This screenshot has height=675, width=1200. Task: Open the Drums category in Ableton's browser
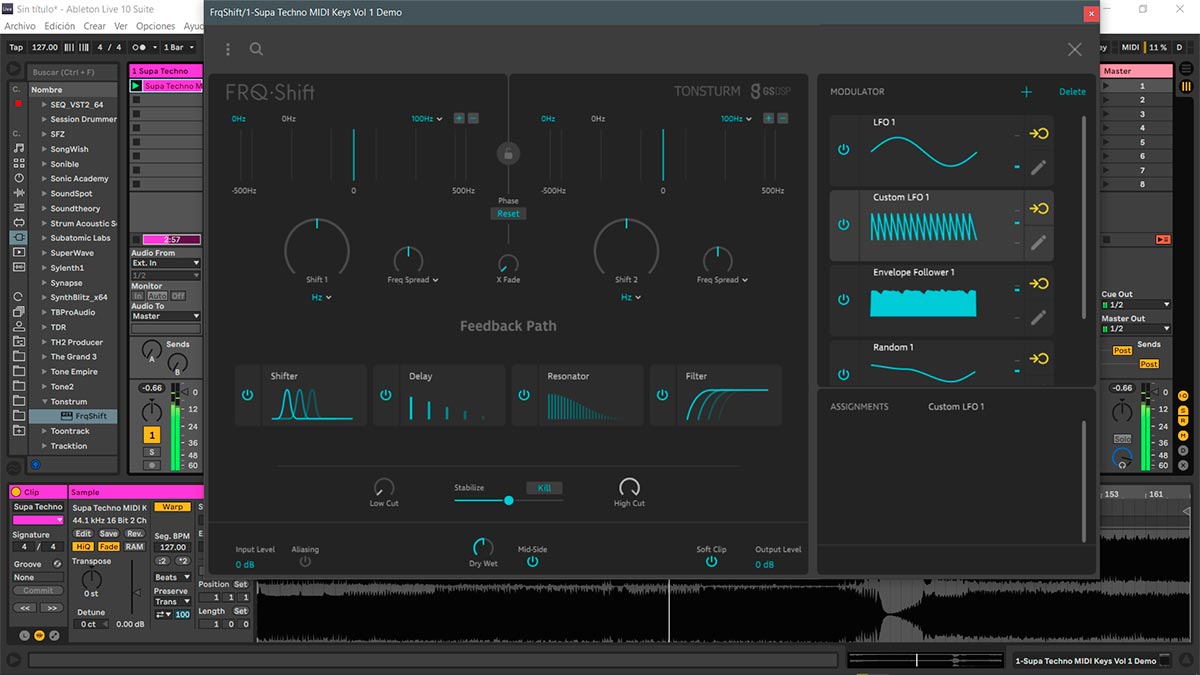pyautogui.click(x=19, y=163)
